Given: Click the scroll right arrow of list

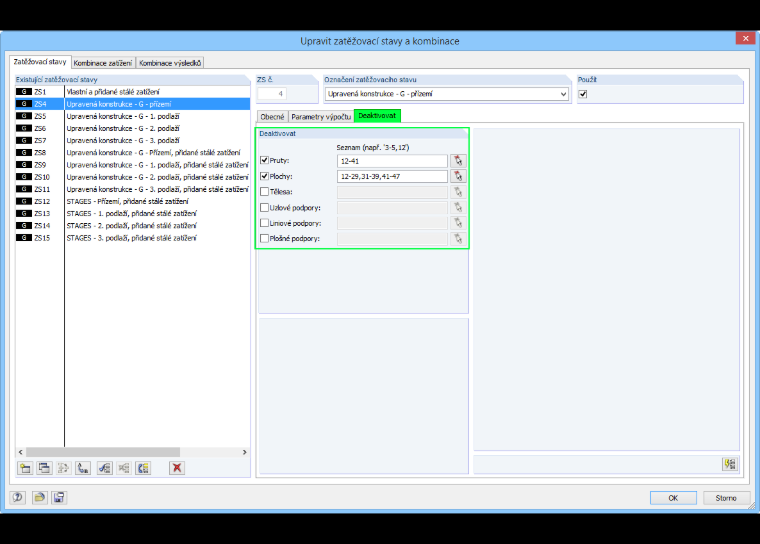Looking at the screenshot, I should pos(245,452).
